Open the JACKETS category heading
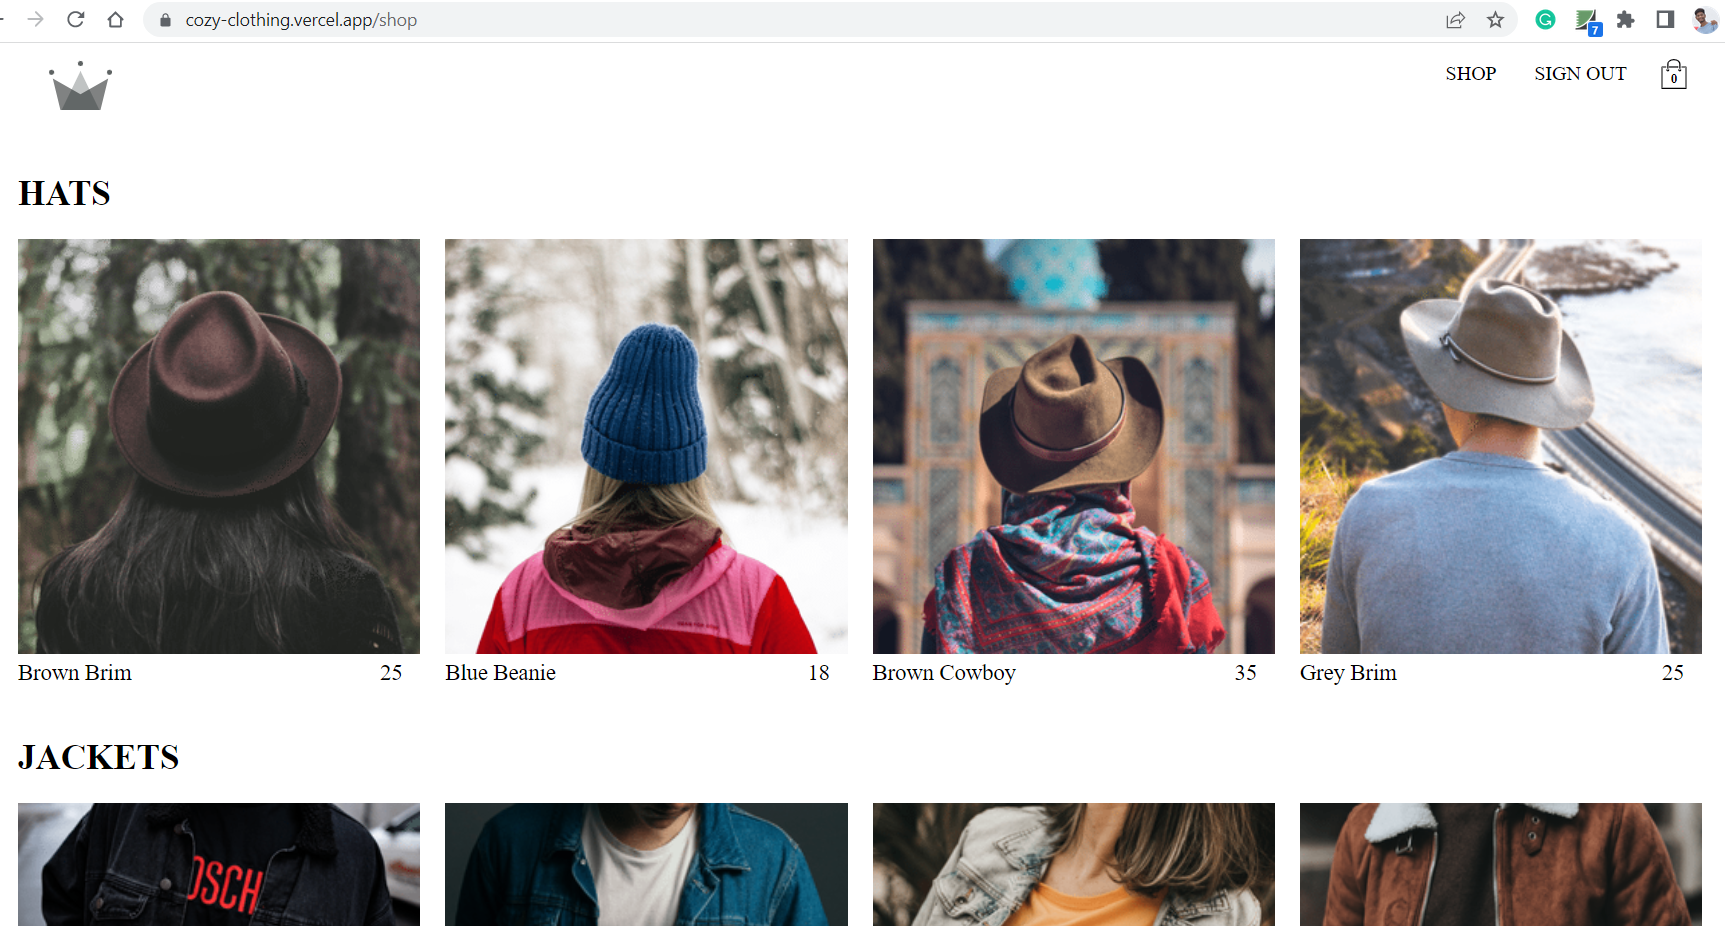 click(x=99, y=757)
